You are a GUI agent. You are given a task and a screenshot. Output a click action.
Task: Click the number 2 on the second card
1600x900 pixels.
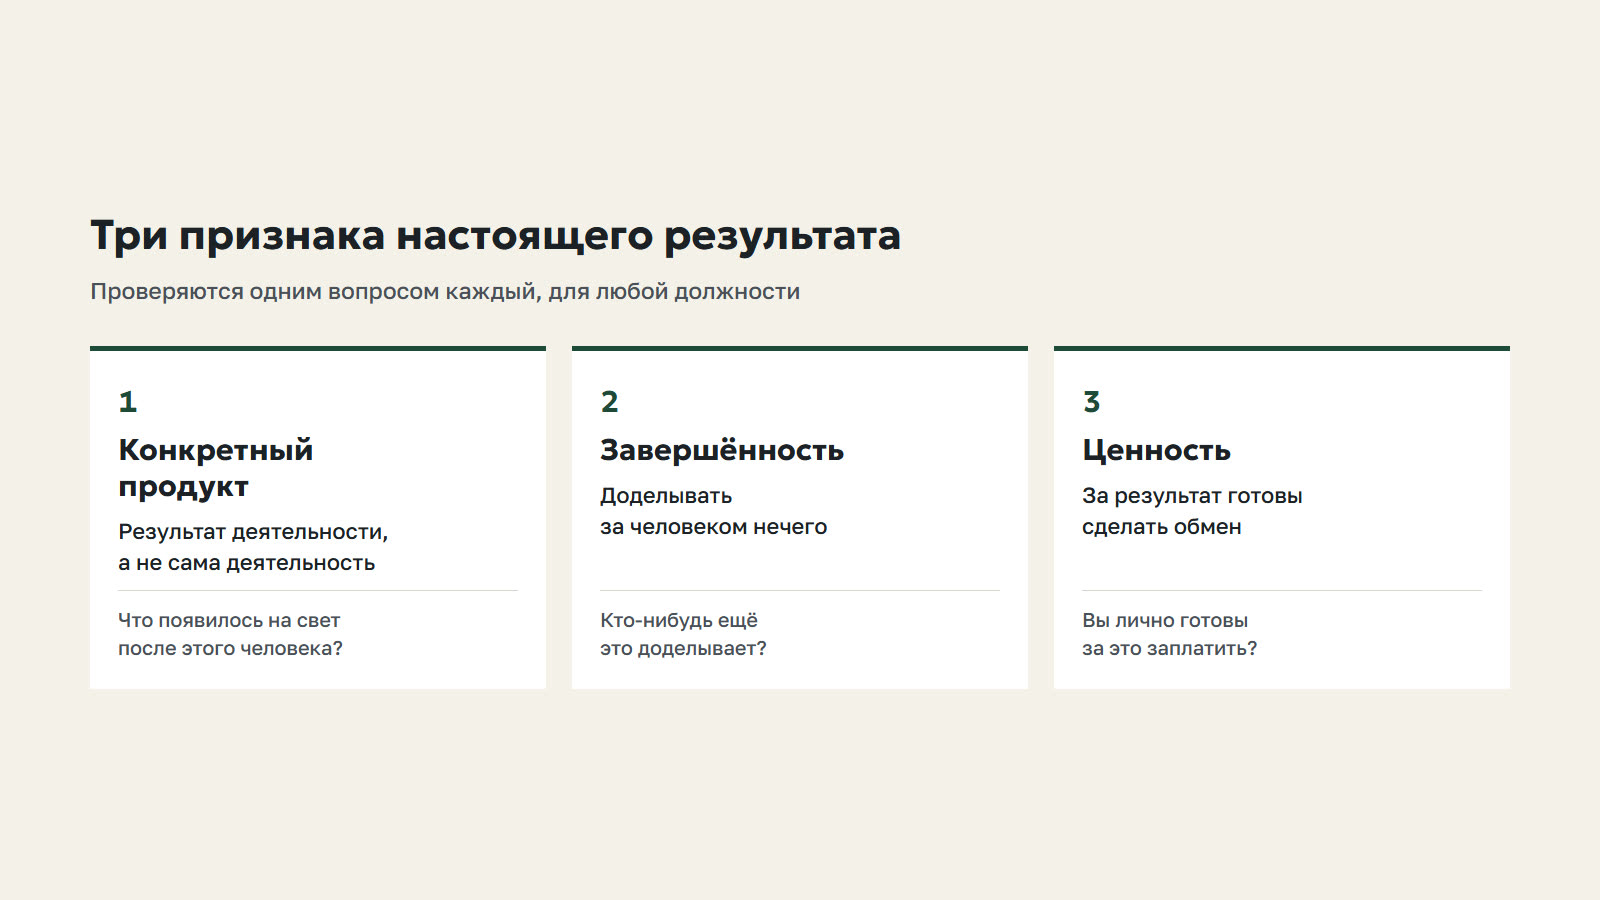coord(609,402)
